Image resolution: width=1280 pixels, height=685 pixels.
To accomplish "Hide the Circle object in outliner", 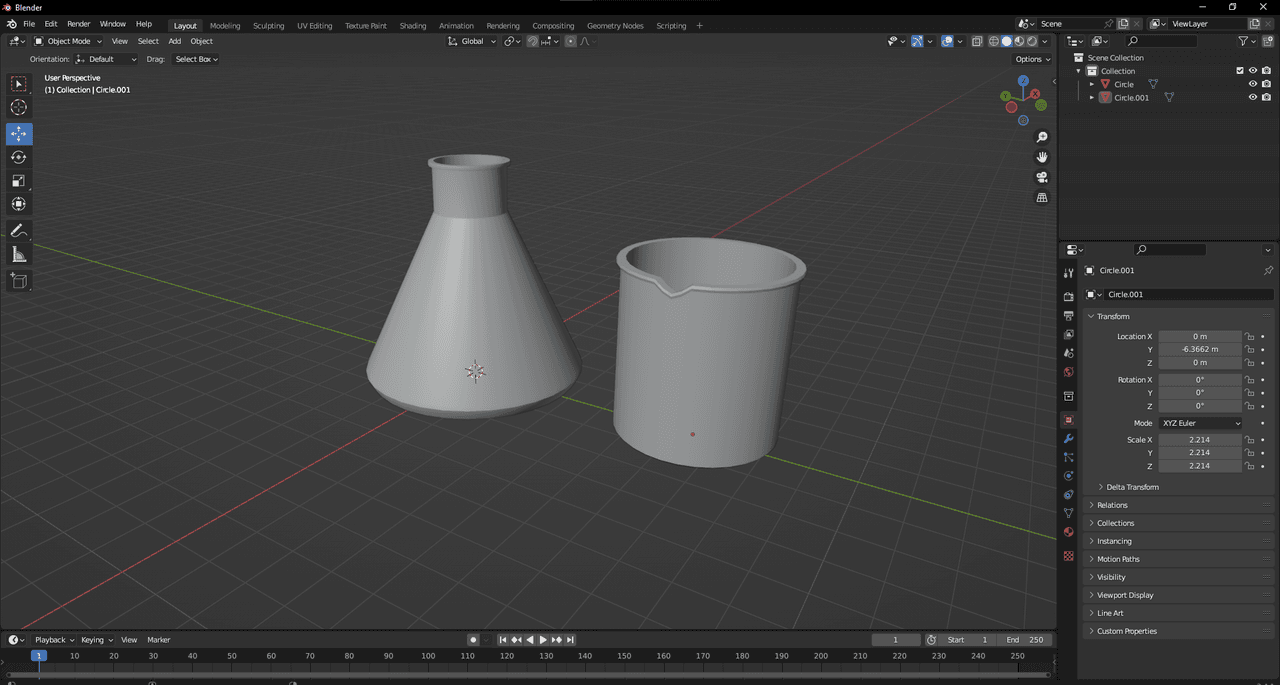I will [x=1252, y=84].
